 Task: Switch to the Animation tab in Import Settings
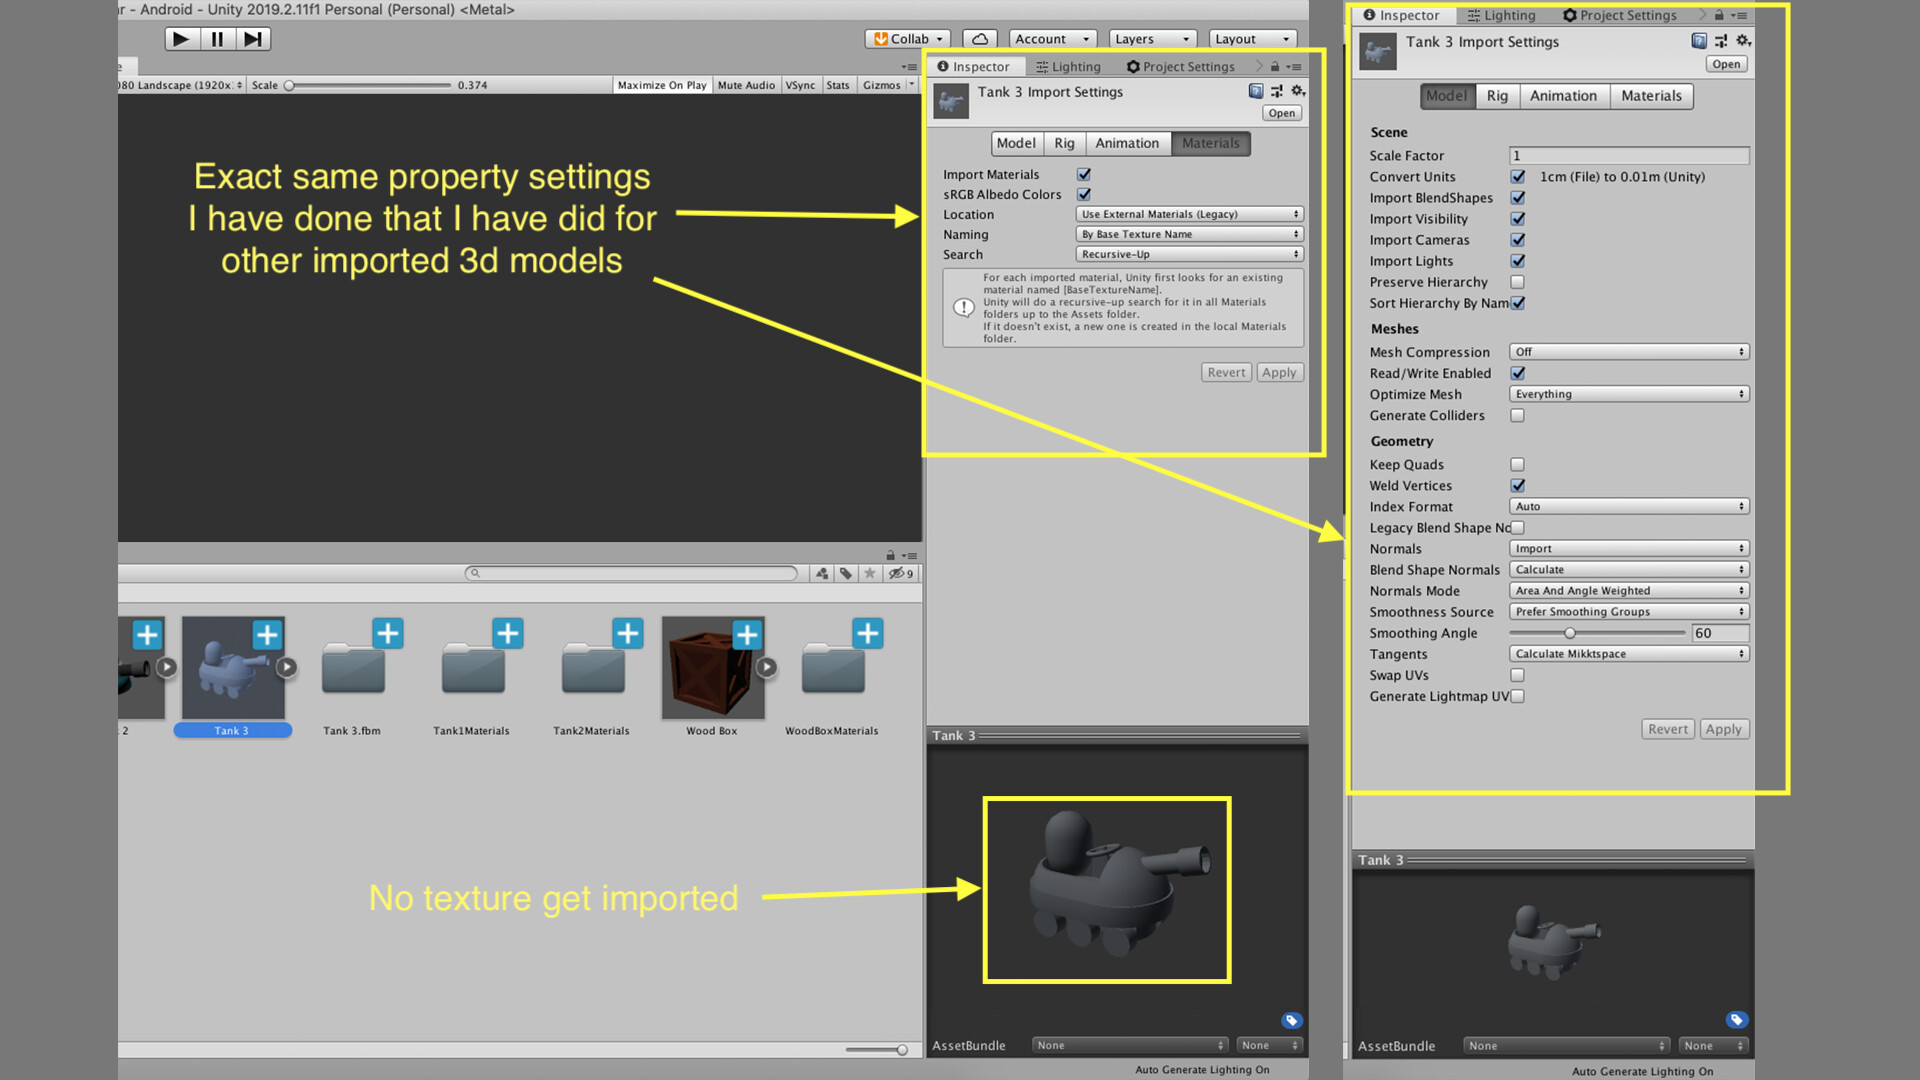[1127, 143]
